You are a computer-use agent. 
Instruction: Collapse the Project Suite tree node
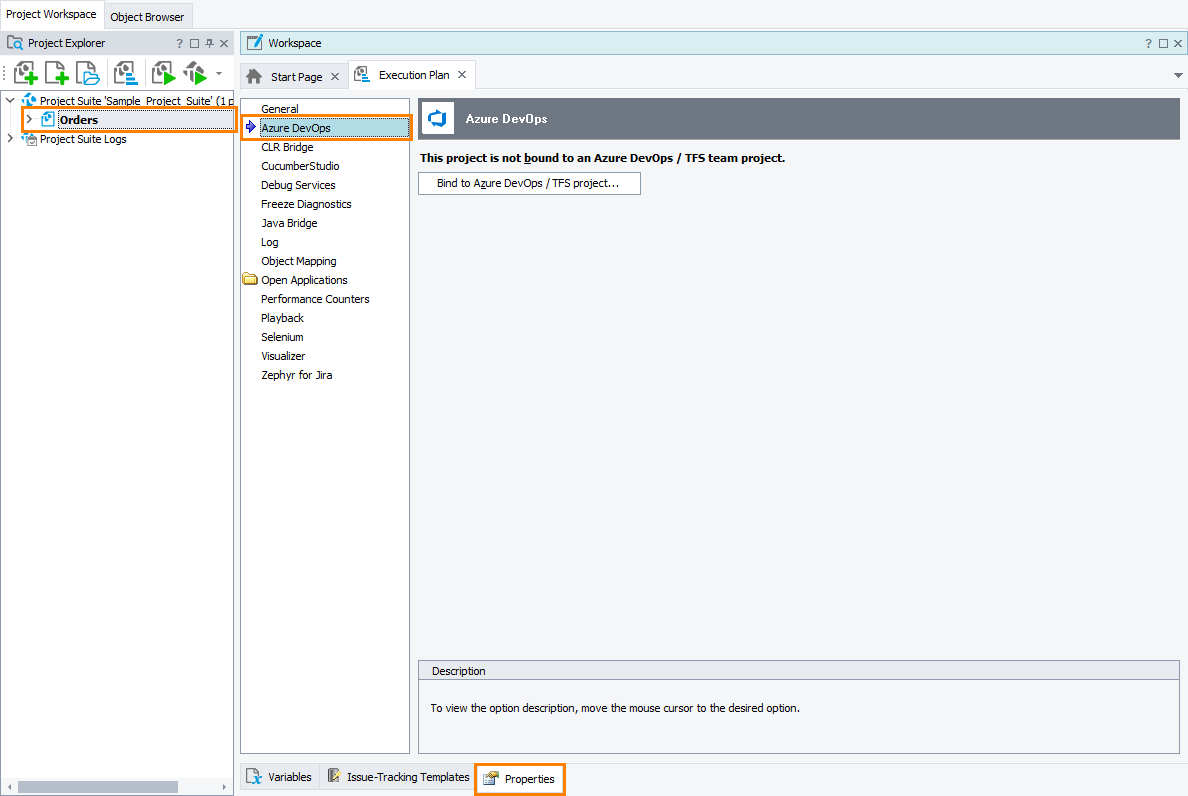click(x=9, y=100)
